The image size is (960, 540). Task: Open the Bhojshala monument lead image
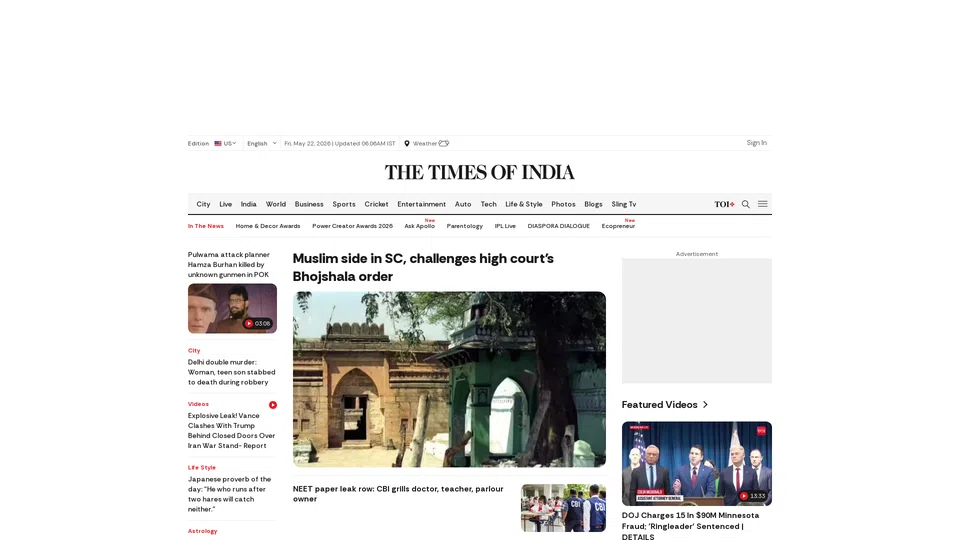click(x=449, y=379)
